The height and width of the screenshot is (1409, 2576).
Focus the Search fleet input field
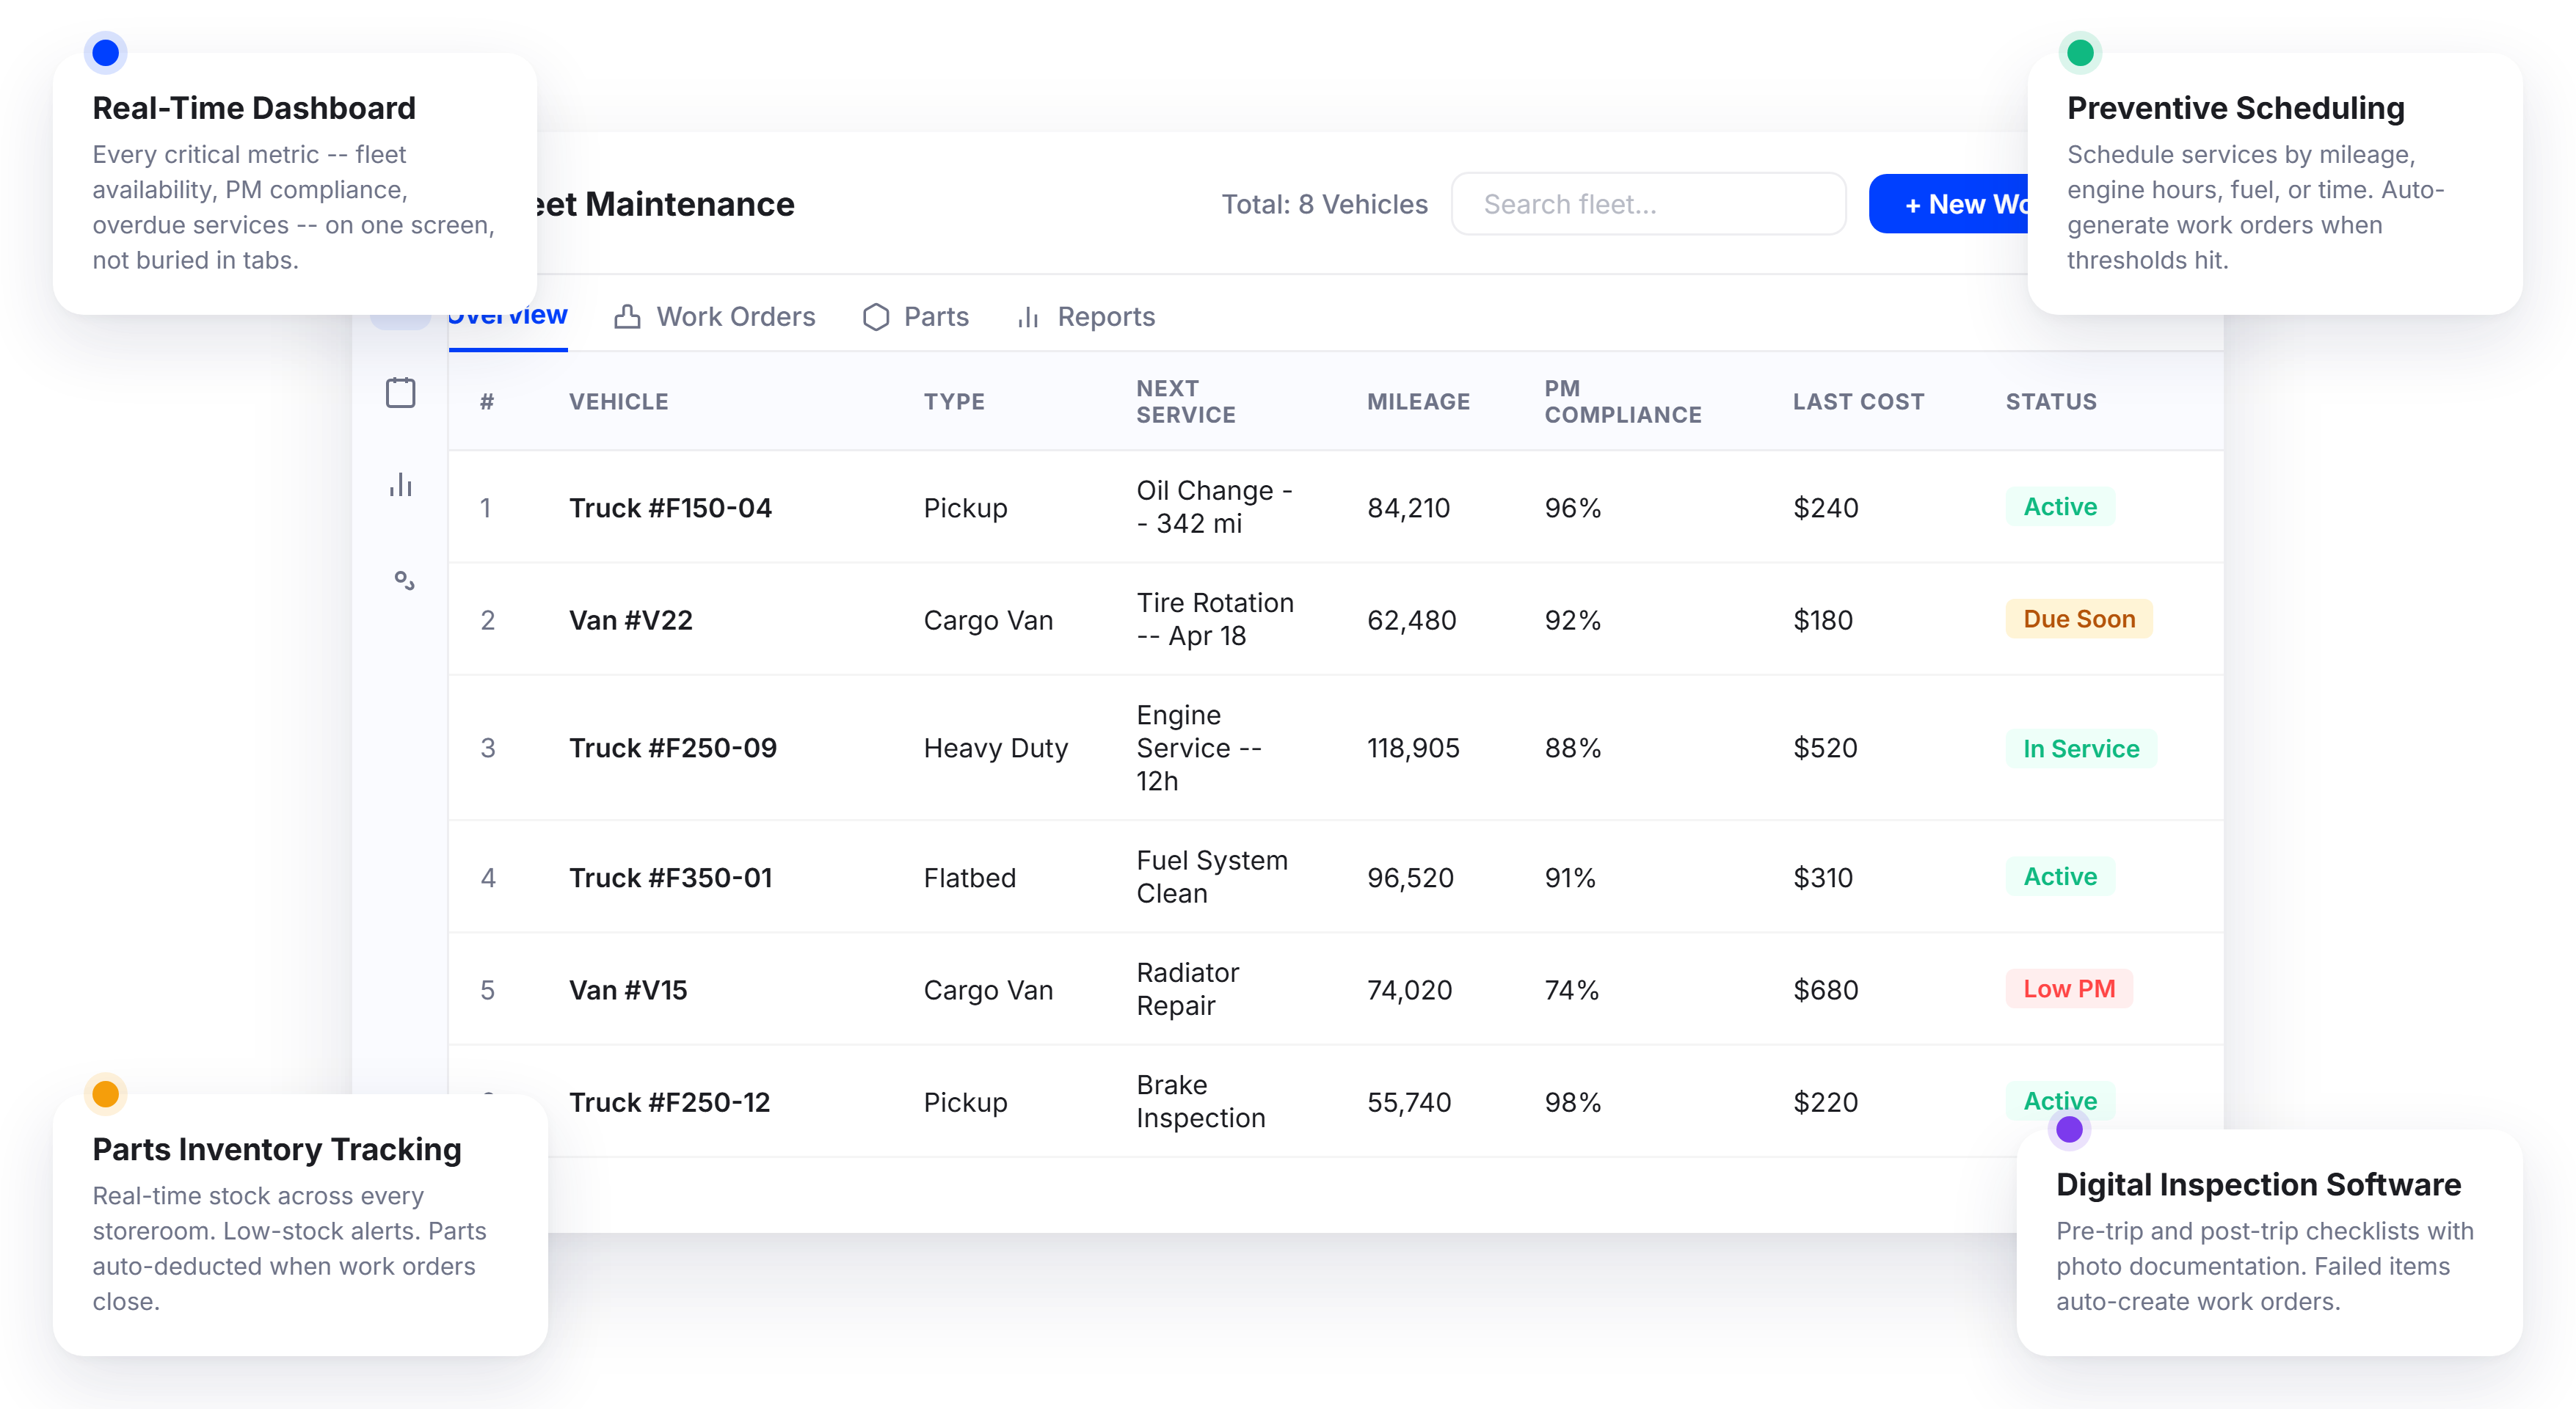[1648, 204]
